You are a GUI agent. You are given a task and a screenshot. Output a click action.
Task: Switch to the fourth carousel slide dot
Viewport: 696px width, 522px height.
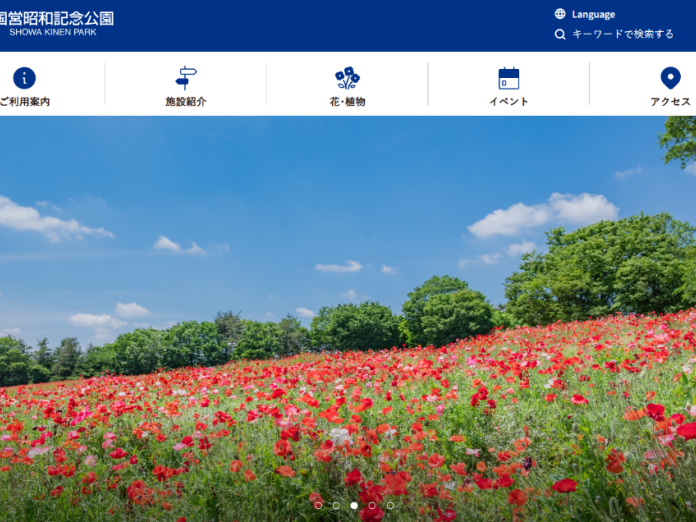pos(372,506)
